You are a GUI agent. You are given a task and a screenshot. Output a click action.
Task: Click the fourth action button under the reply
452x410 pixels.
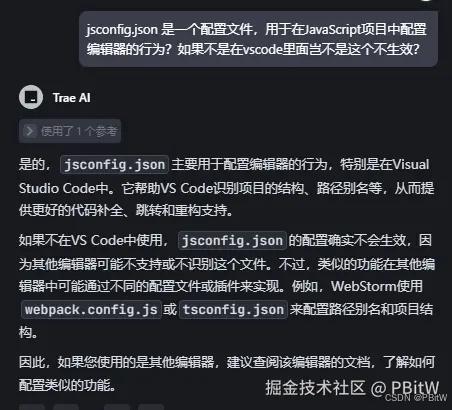(151, 407)
